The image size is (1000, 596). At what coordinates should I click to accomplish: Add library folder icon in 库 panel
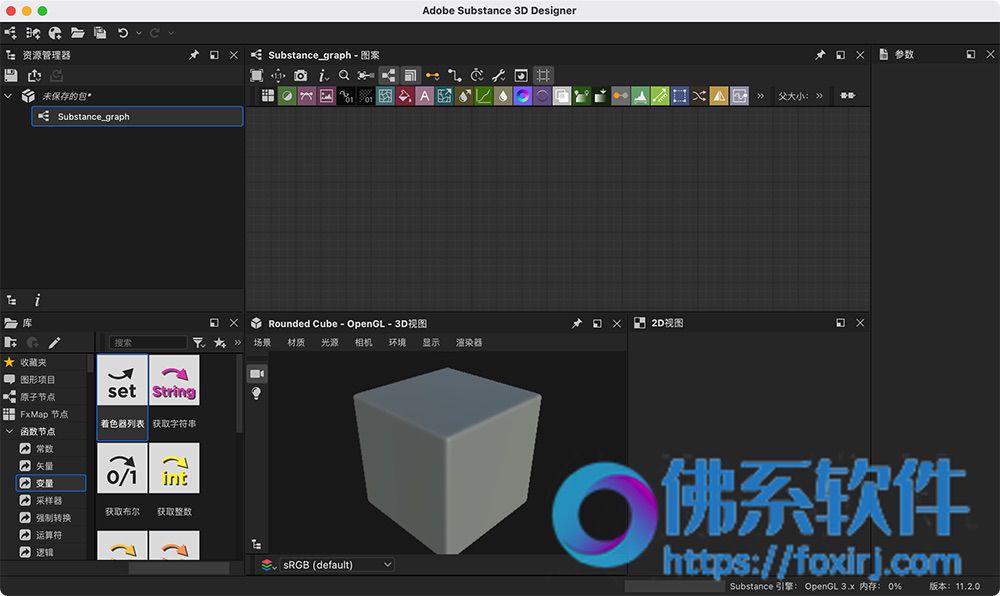click(x=11, y=343)
